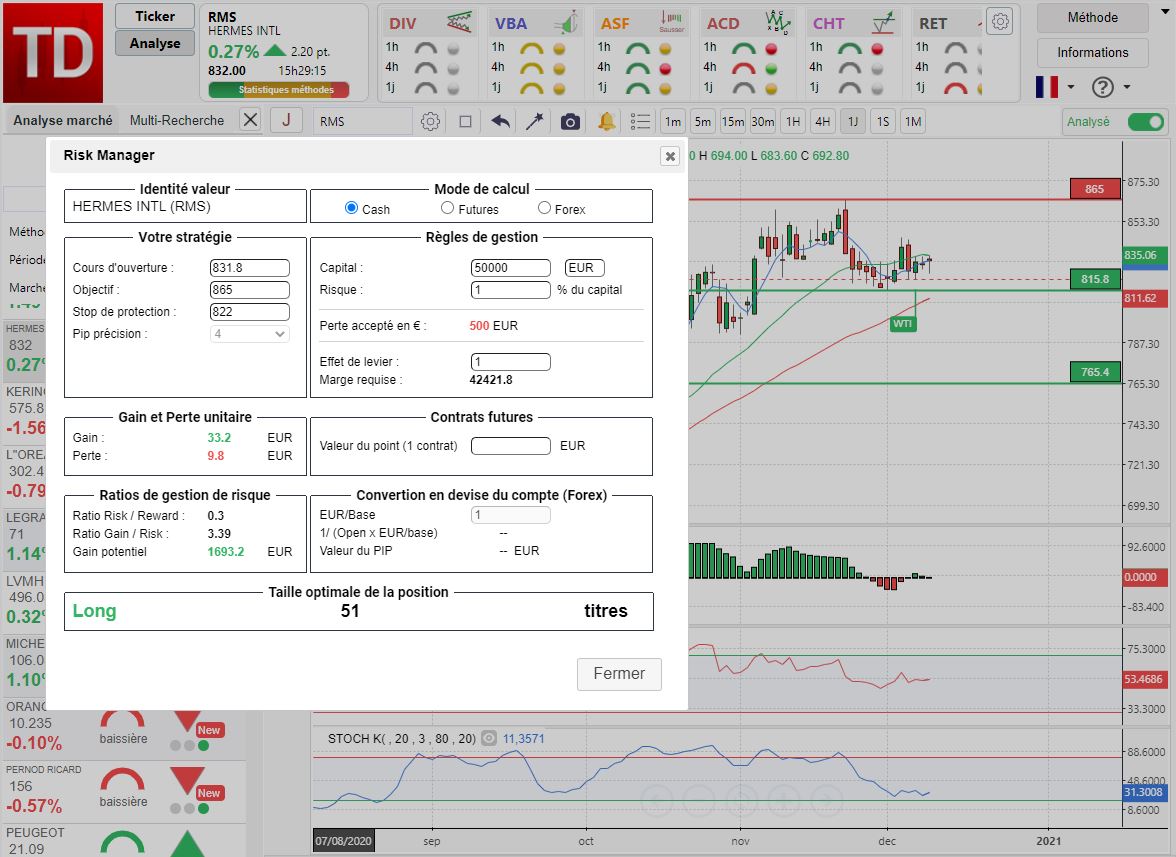The image size is (1176, 857).
Task: Click the WTI marker on chart
Action: [x=902, y=324]
